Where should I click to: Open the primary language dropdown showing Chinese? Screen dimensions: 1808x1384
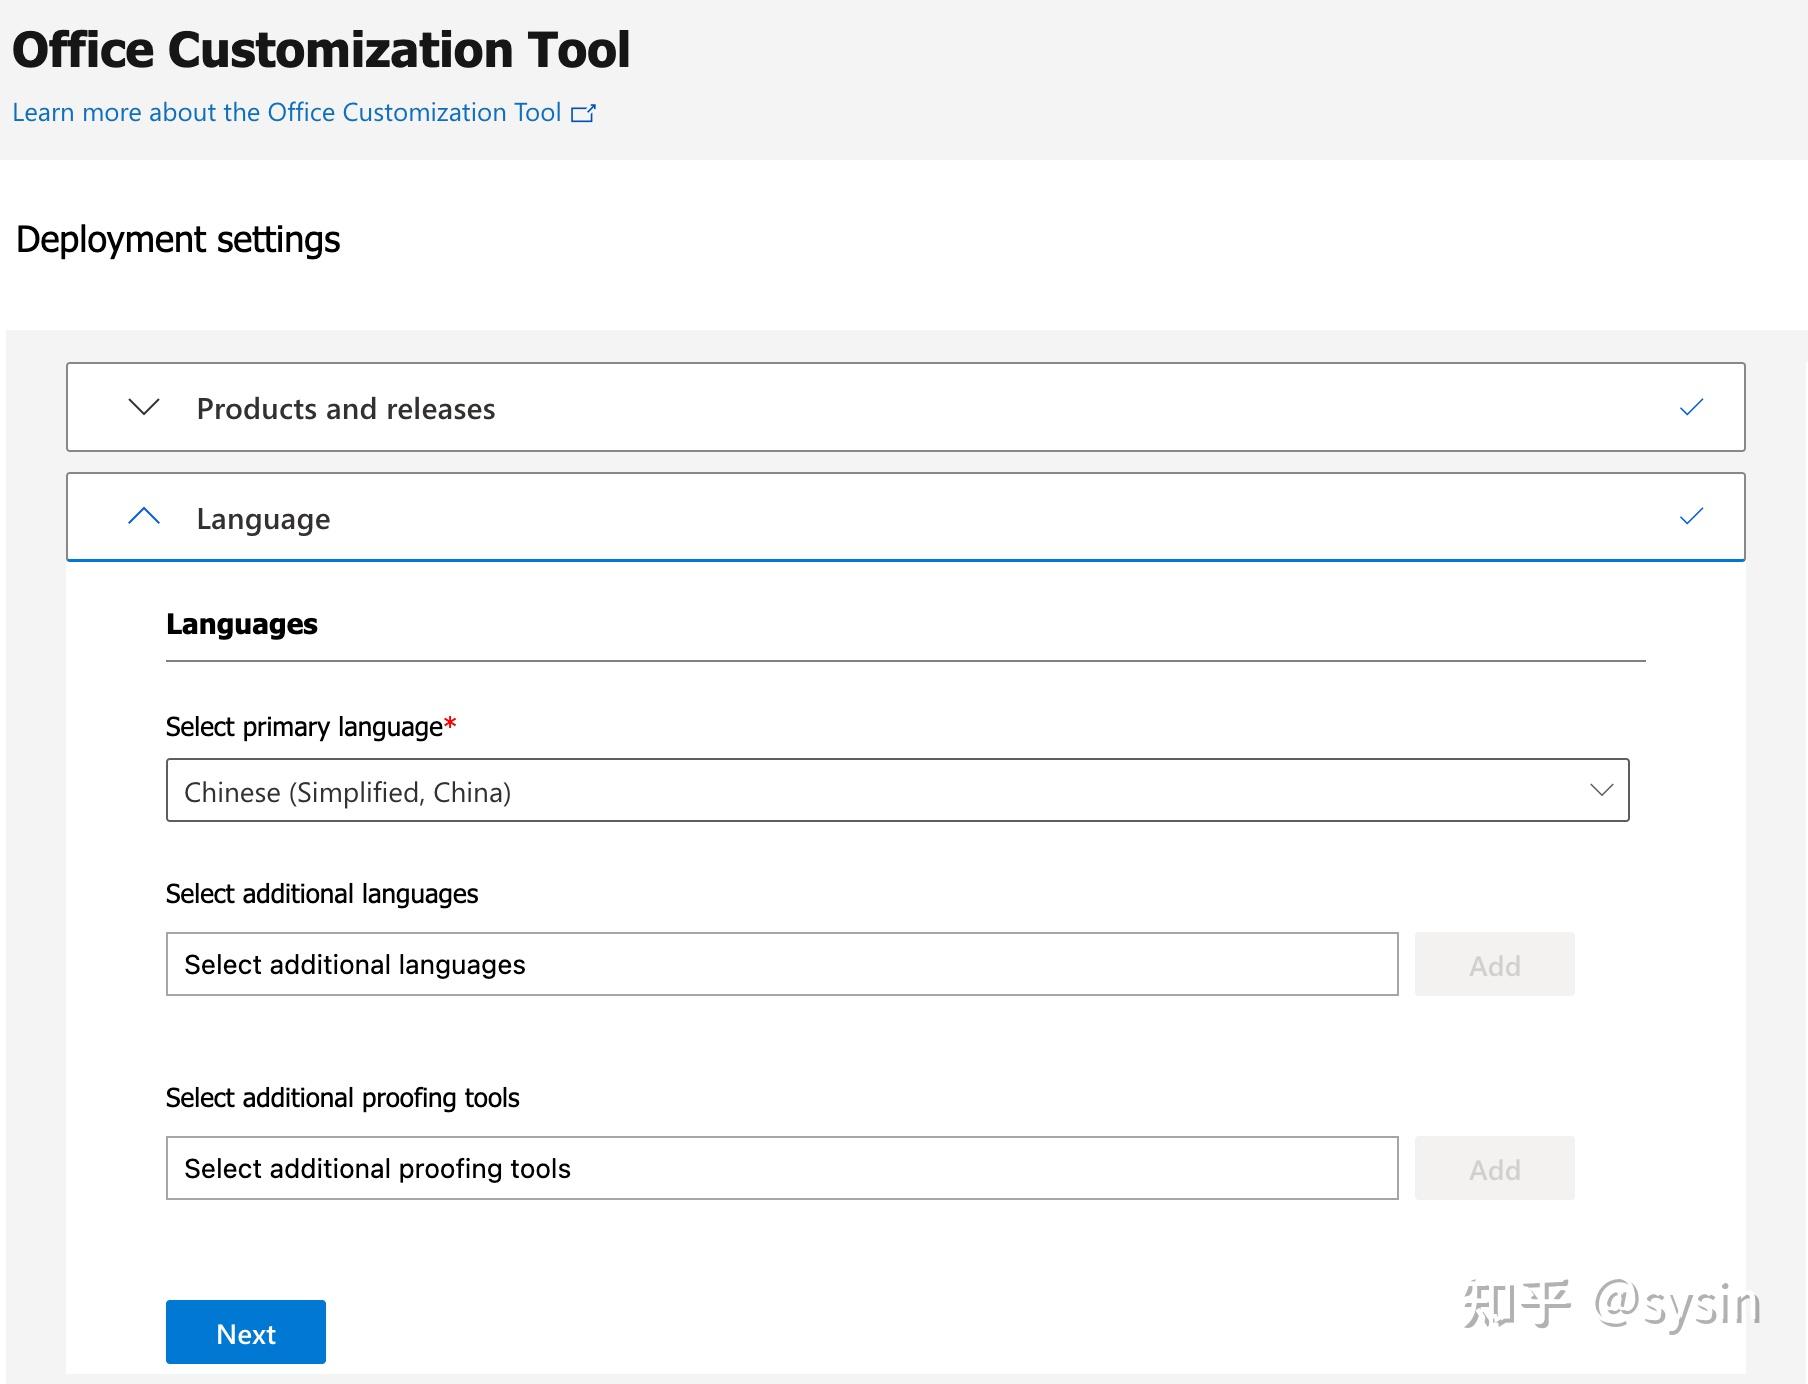pyautogui.click(x=897, y=790)
